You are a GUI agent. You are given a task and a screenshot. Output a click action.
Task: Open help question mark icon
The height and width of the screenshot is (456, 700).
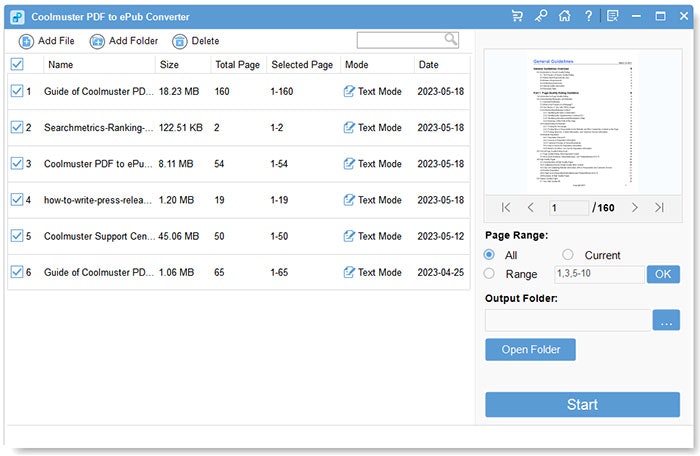(x=588, y=17)
